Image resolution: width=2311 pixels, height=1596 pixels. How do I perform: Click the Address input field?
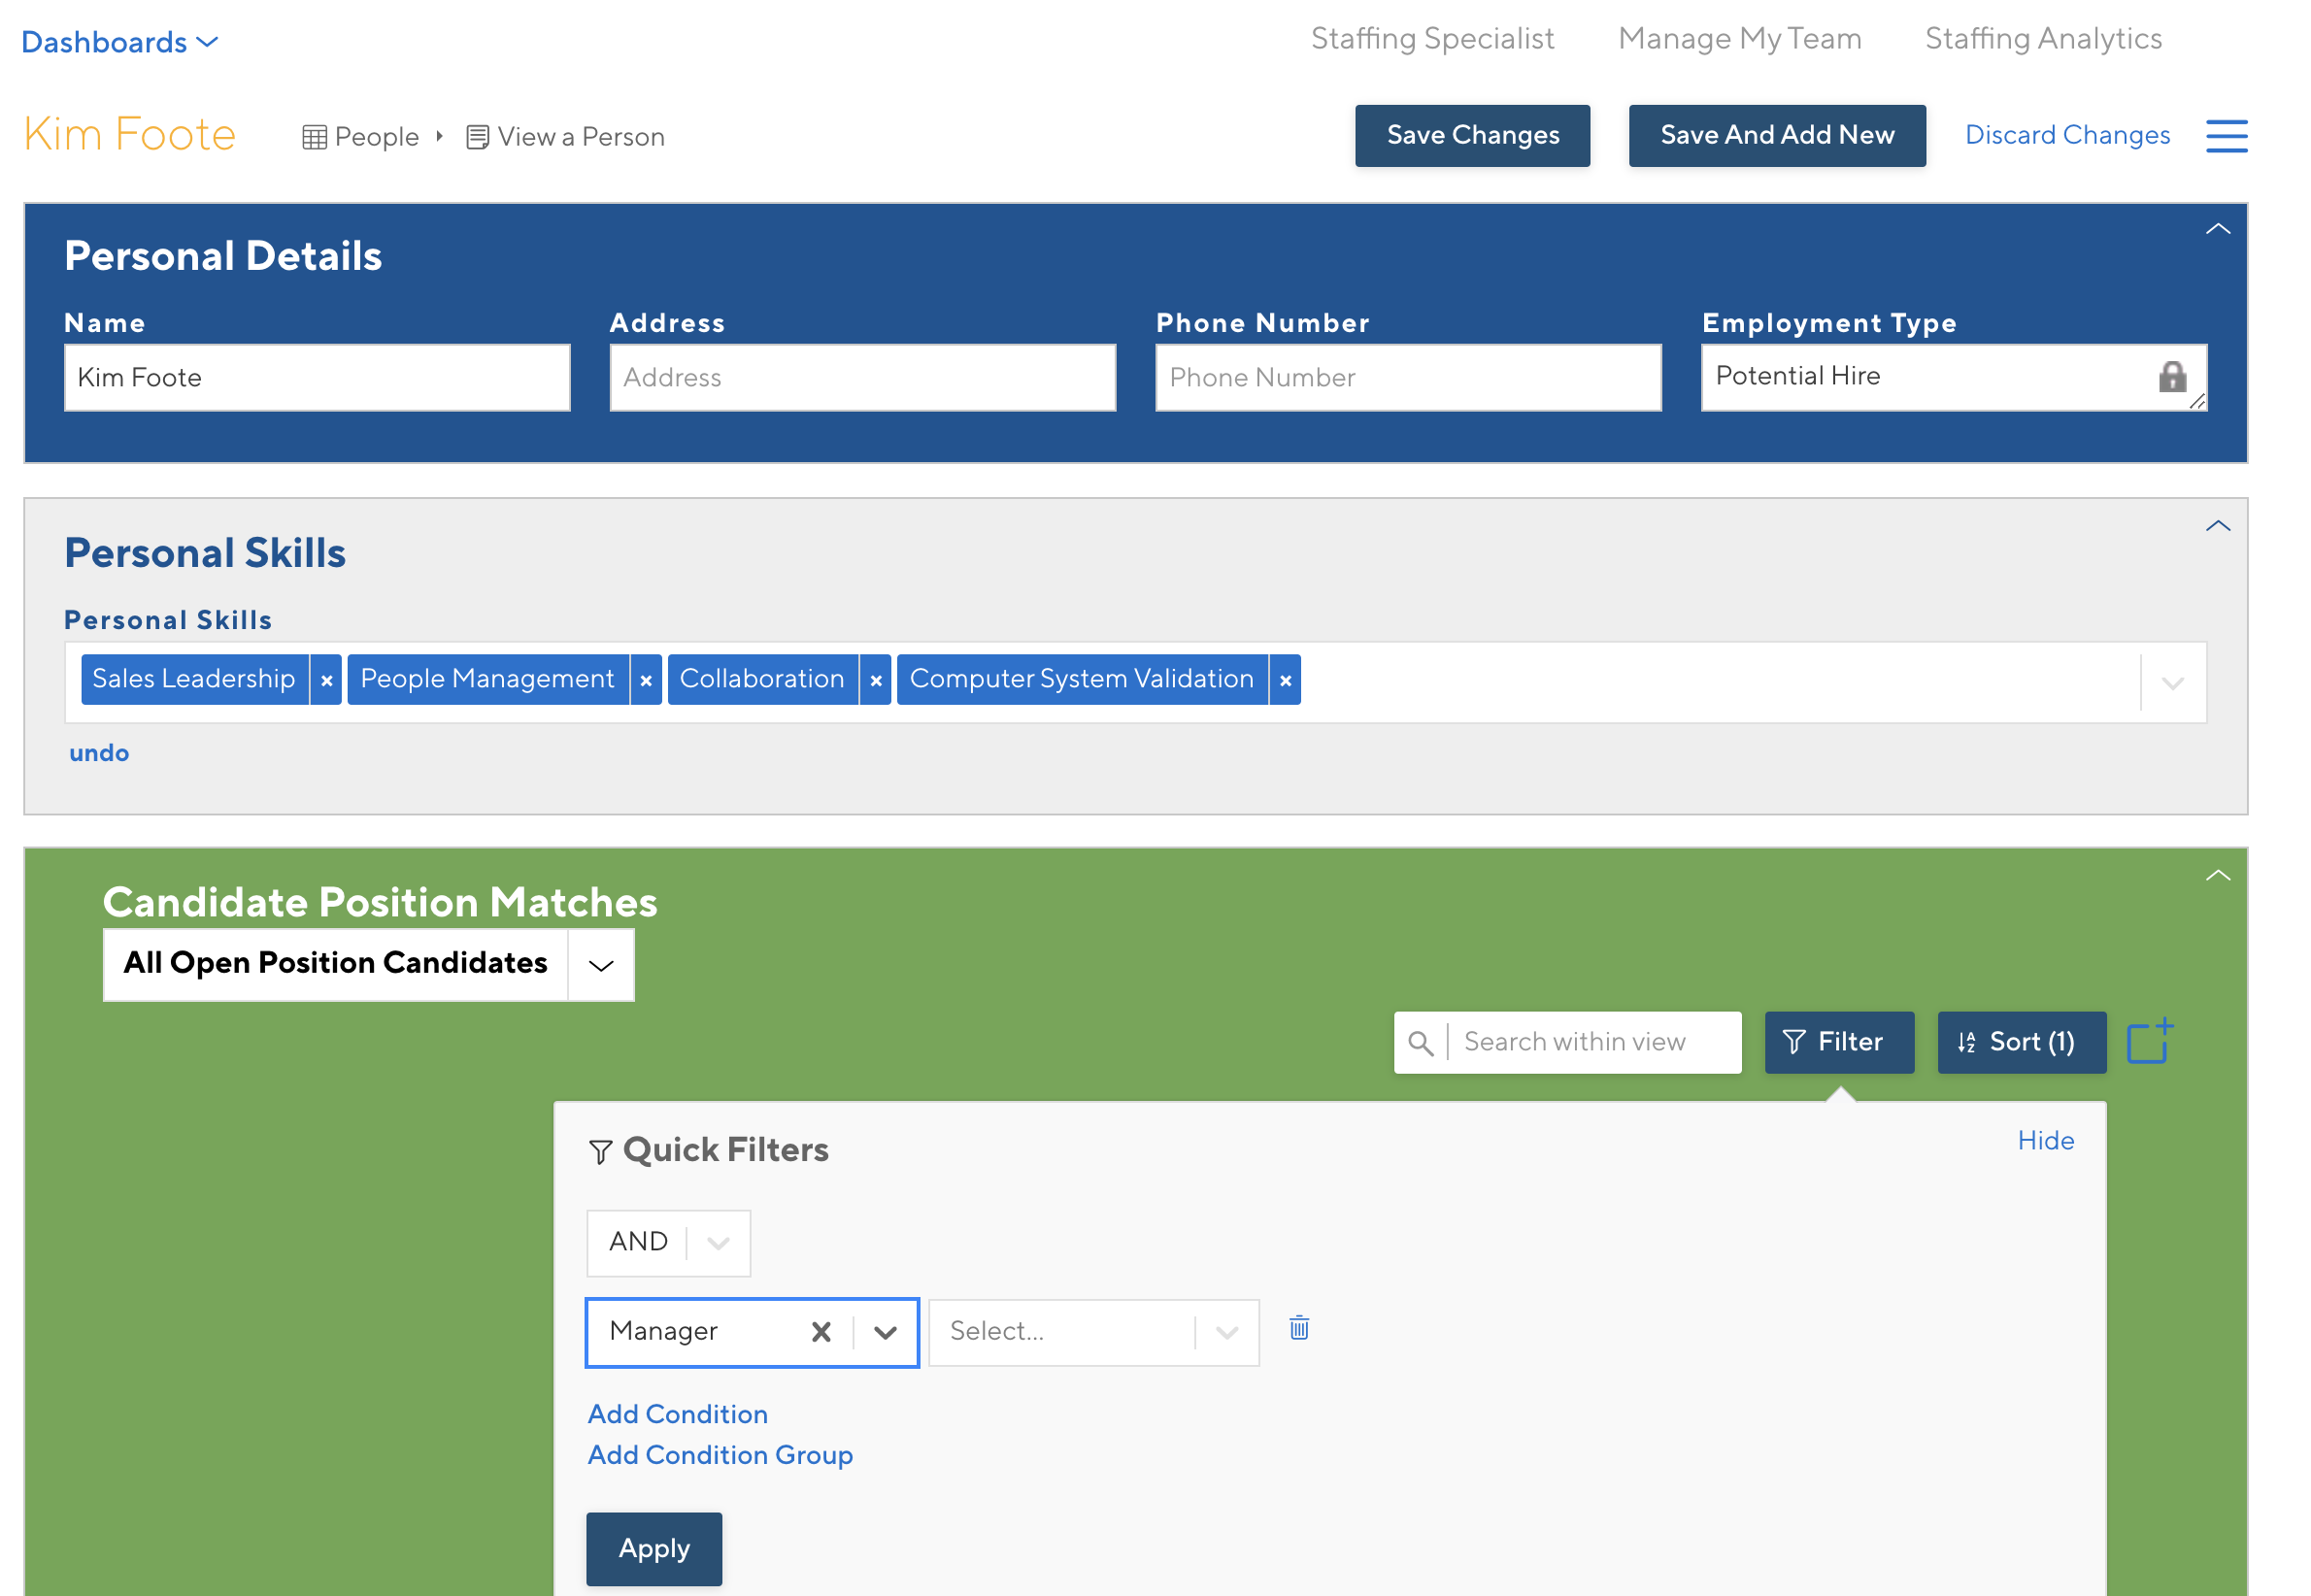click(863, 378)
